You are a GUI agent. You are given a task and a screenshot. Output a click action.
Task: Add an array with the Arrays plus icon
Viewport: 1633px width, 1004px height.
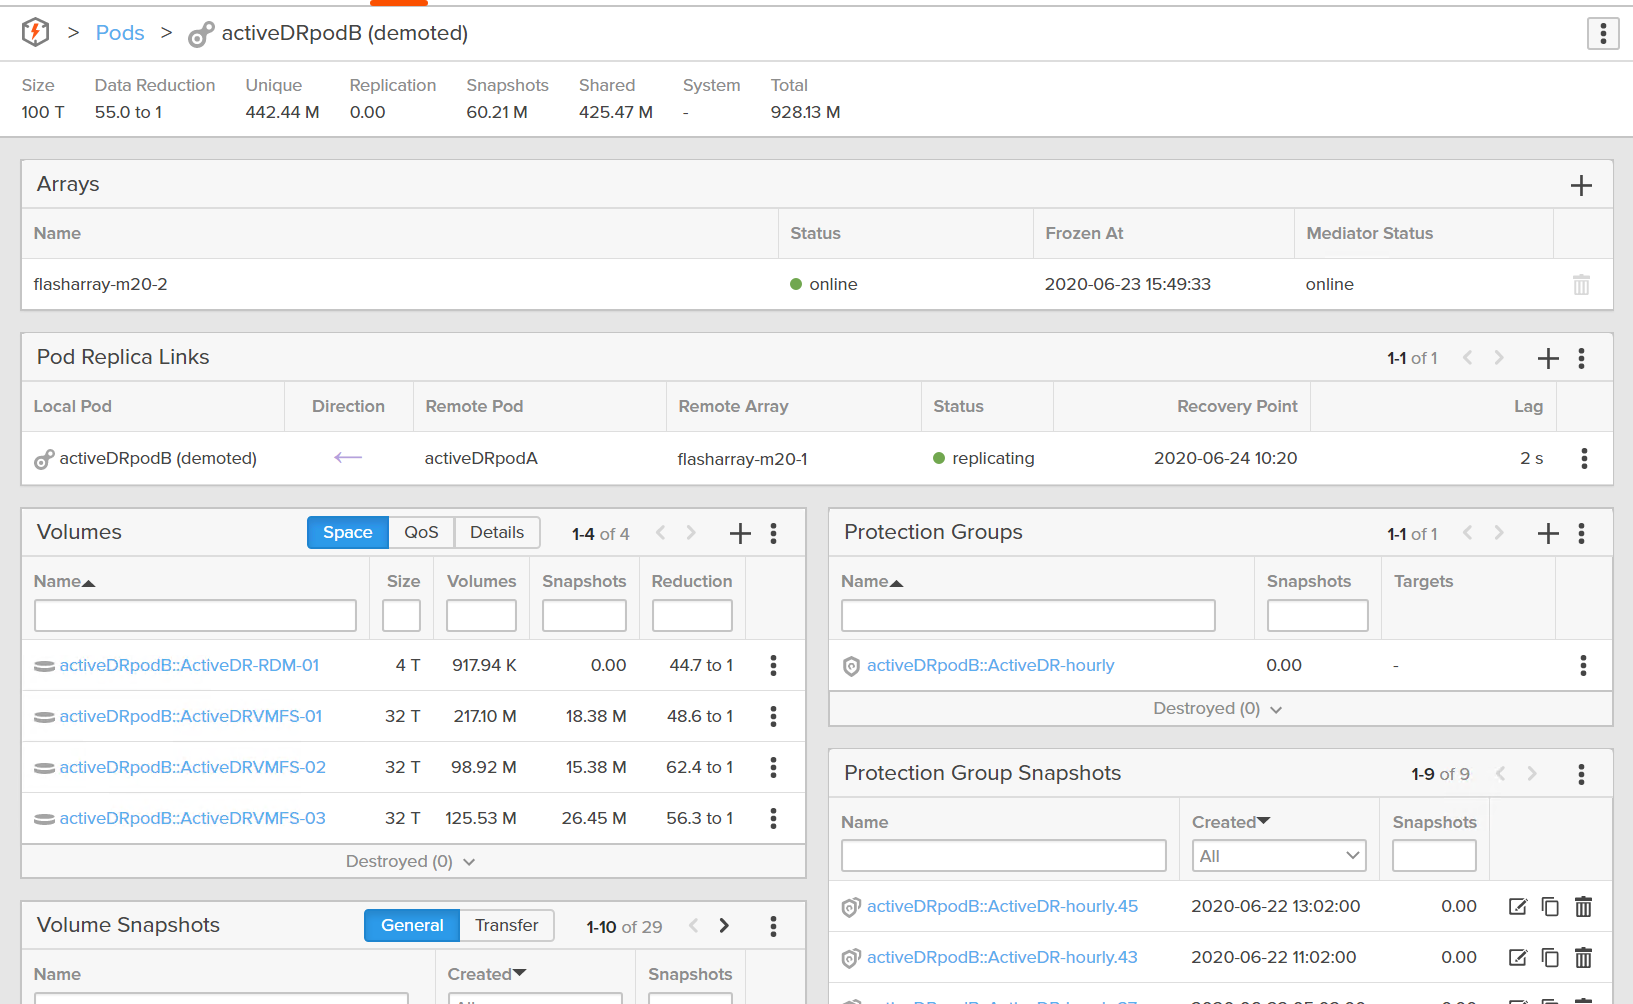1581,185
